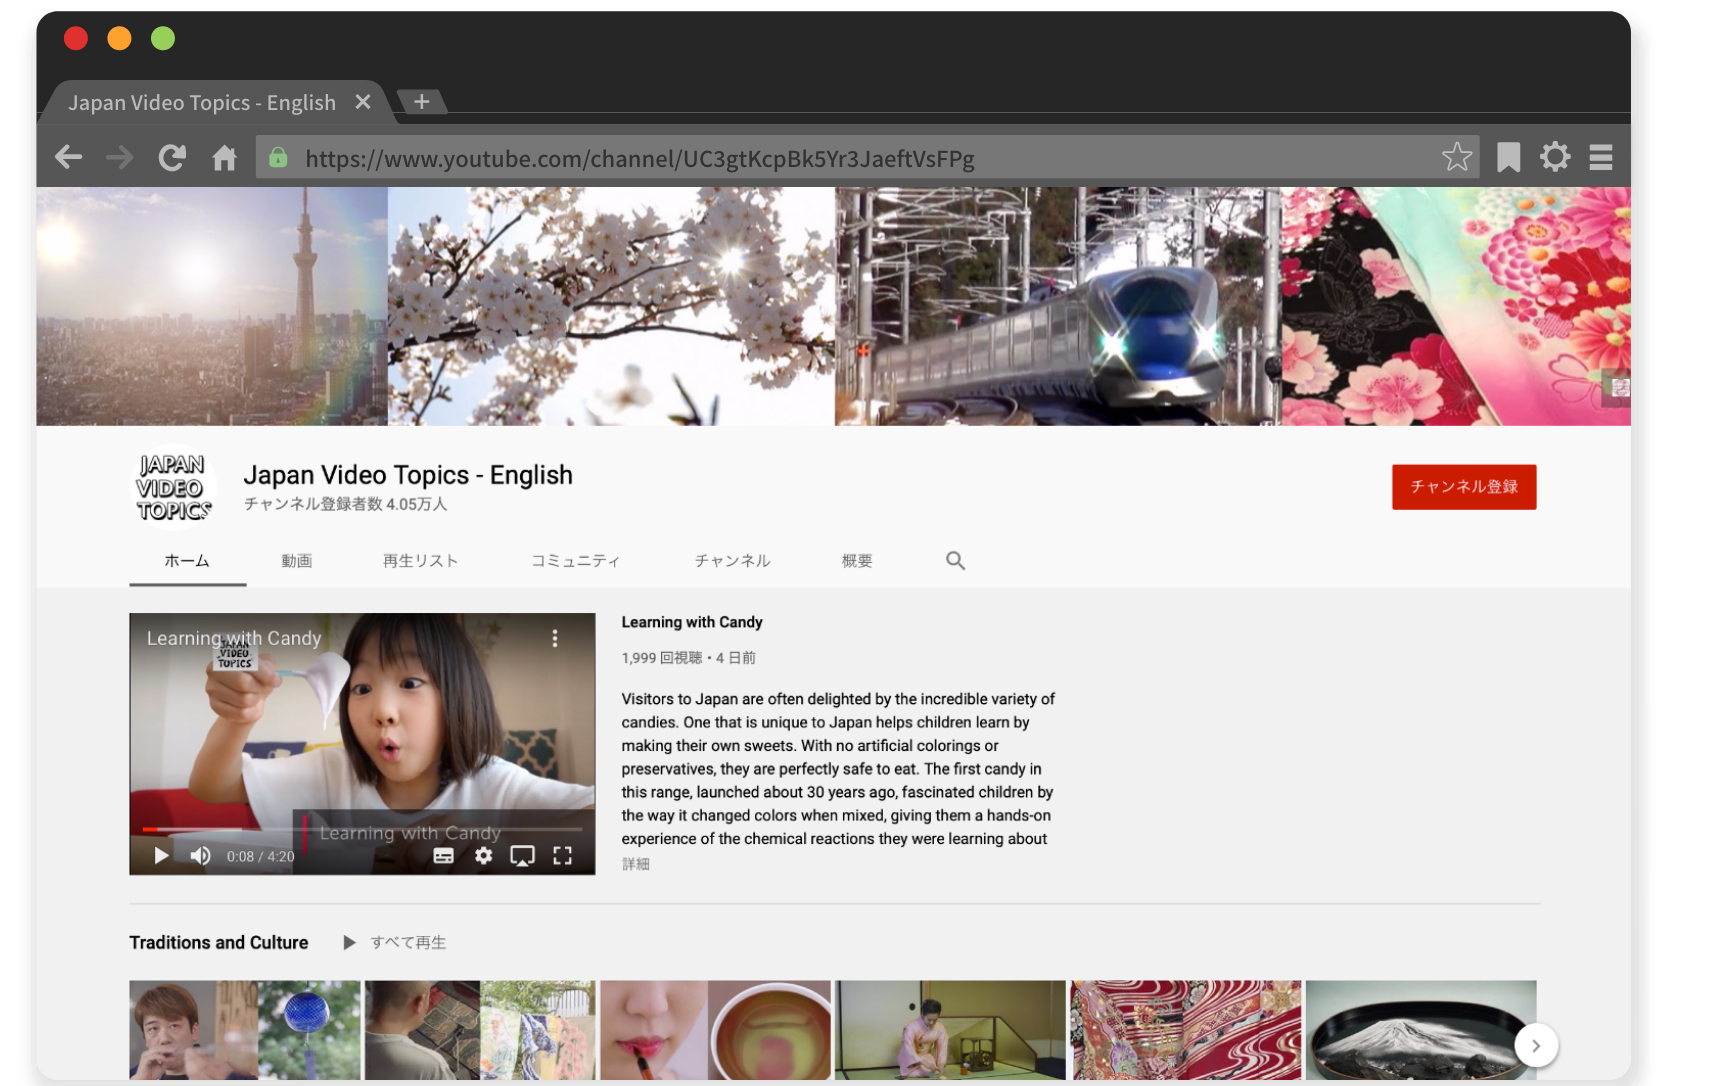Play the Learning with Candy video
Screen dimensions: 1725x1086
[161, 856]
